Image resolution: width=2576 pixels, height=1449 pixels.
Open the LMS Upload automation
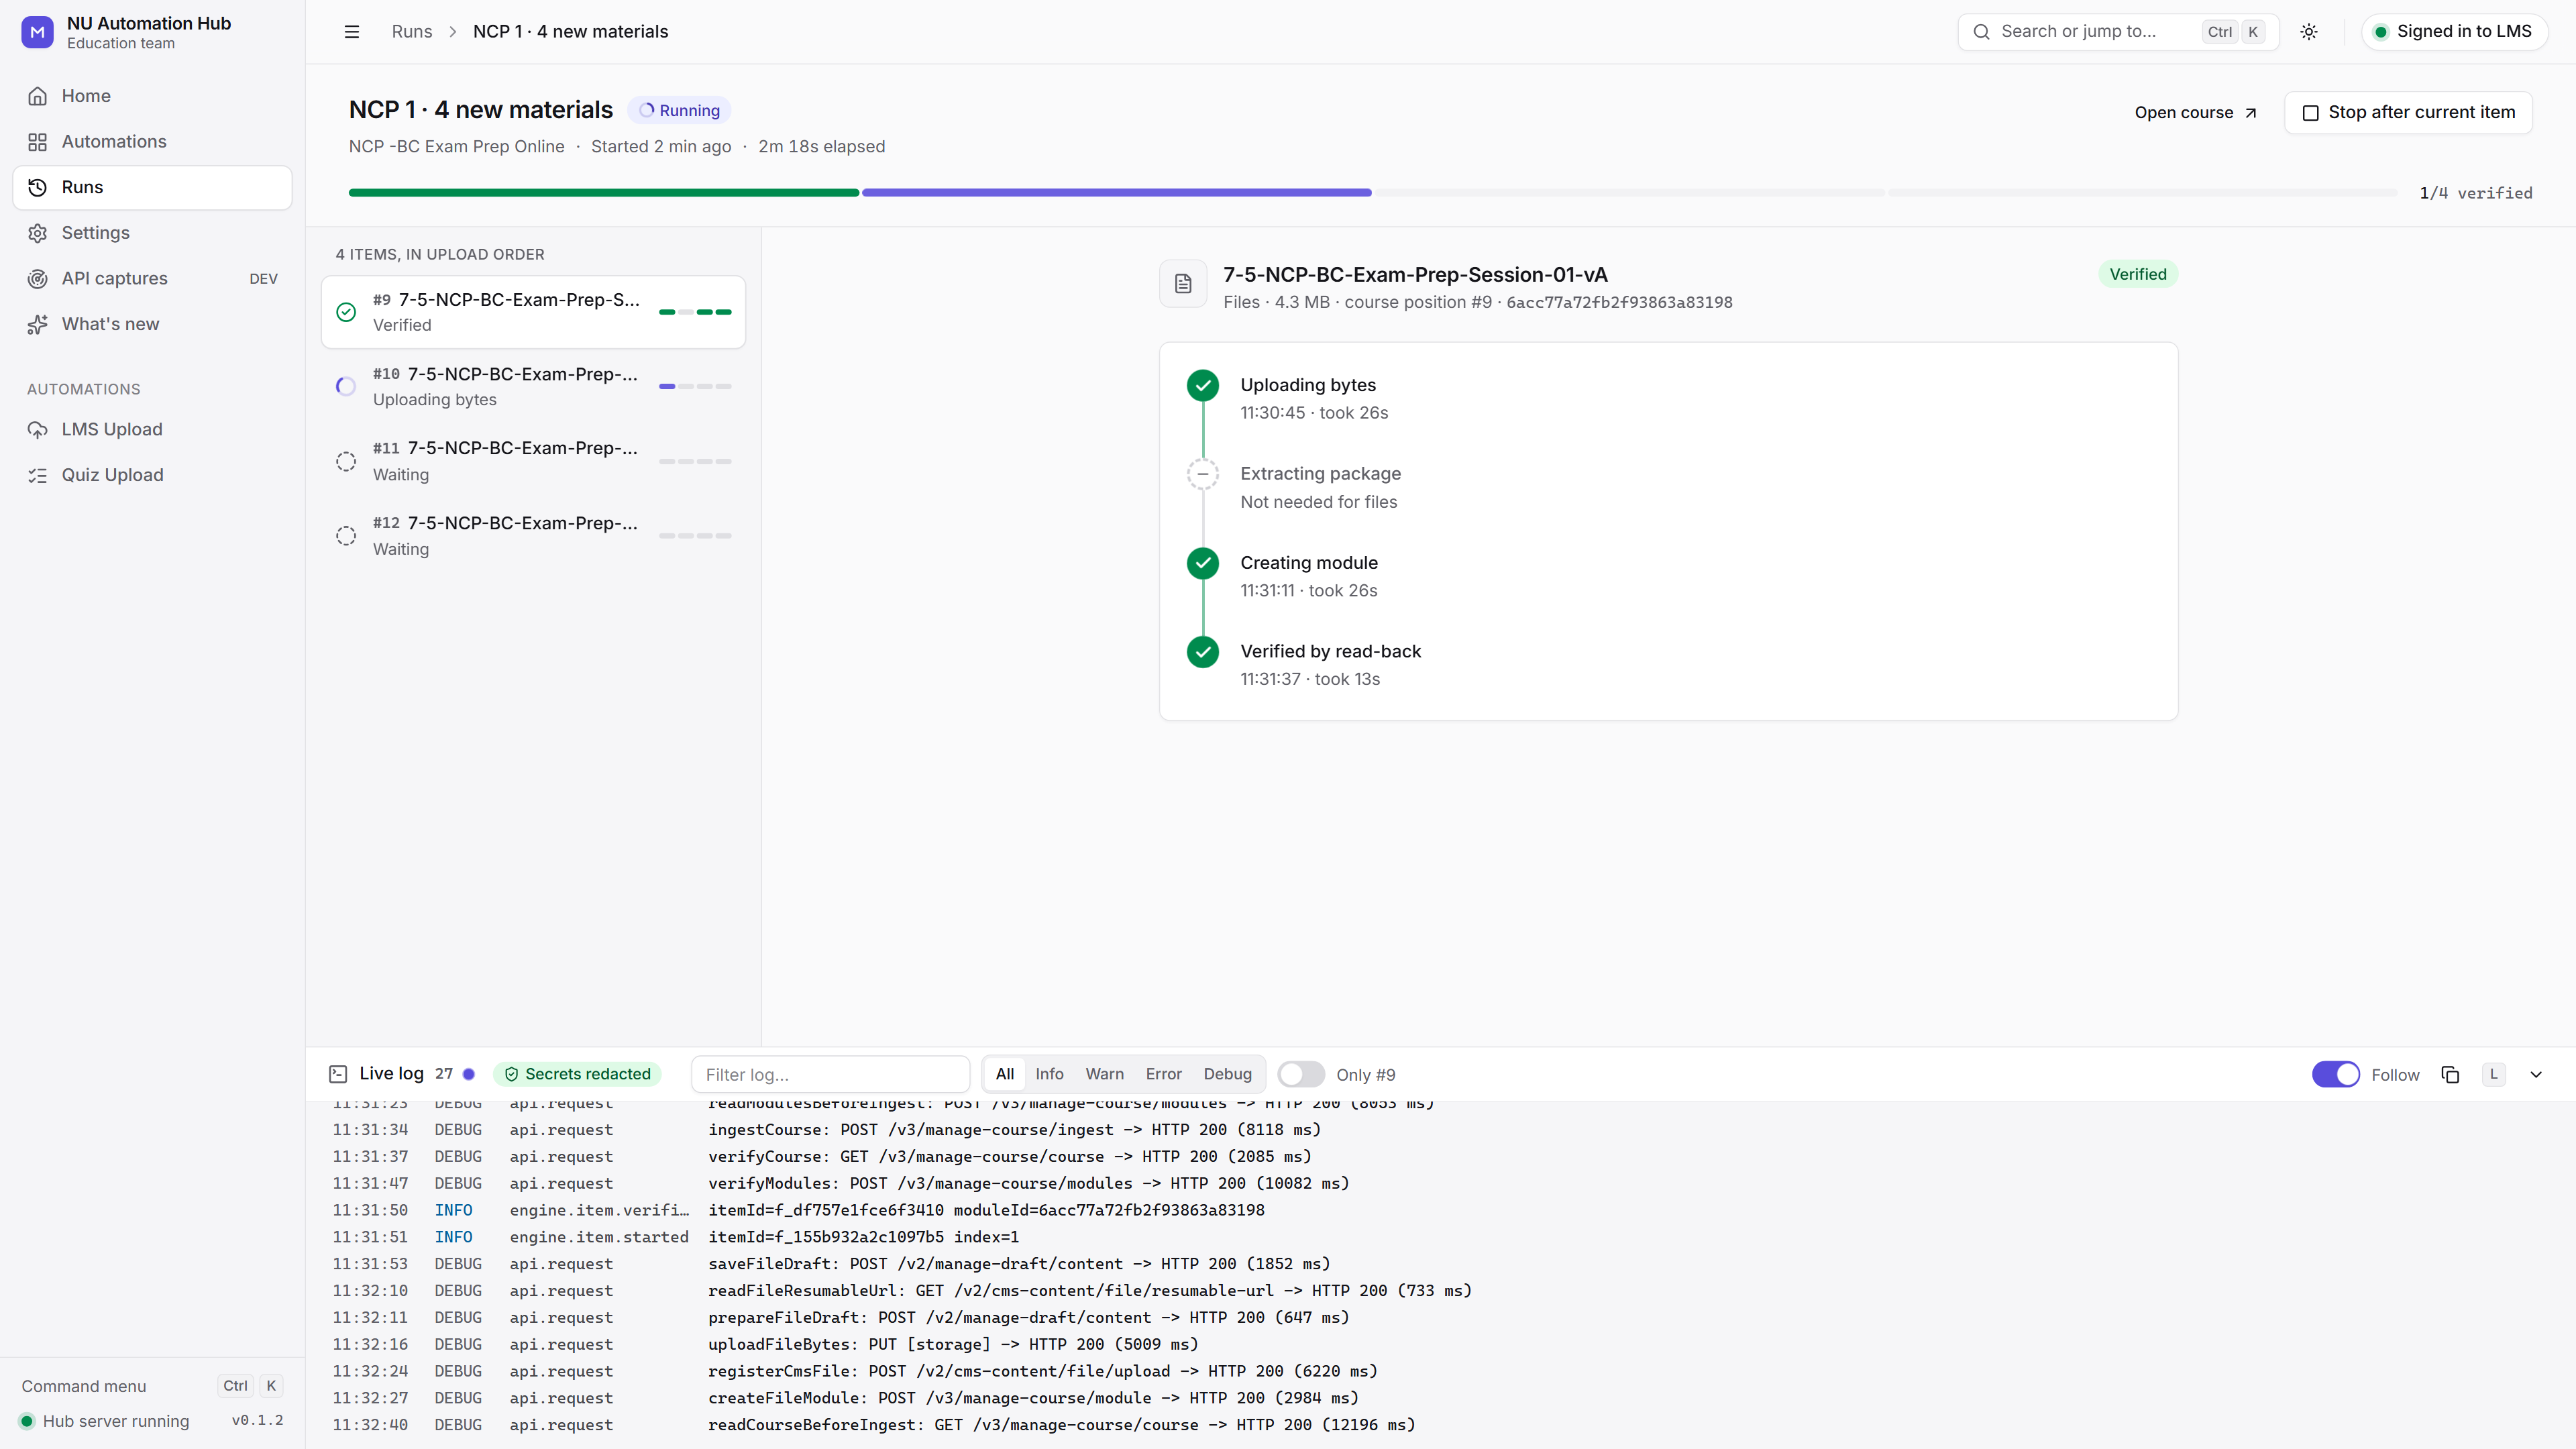click(152, 430)
